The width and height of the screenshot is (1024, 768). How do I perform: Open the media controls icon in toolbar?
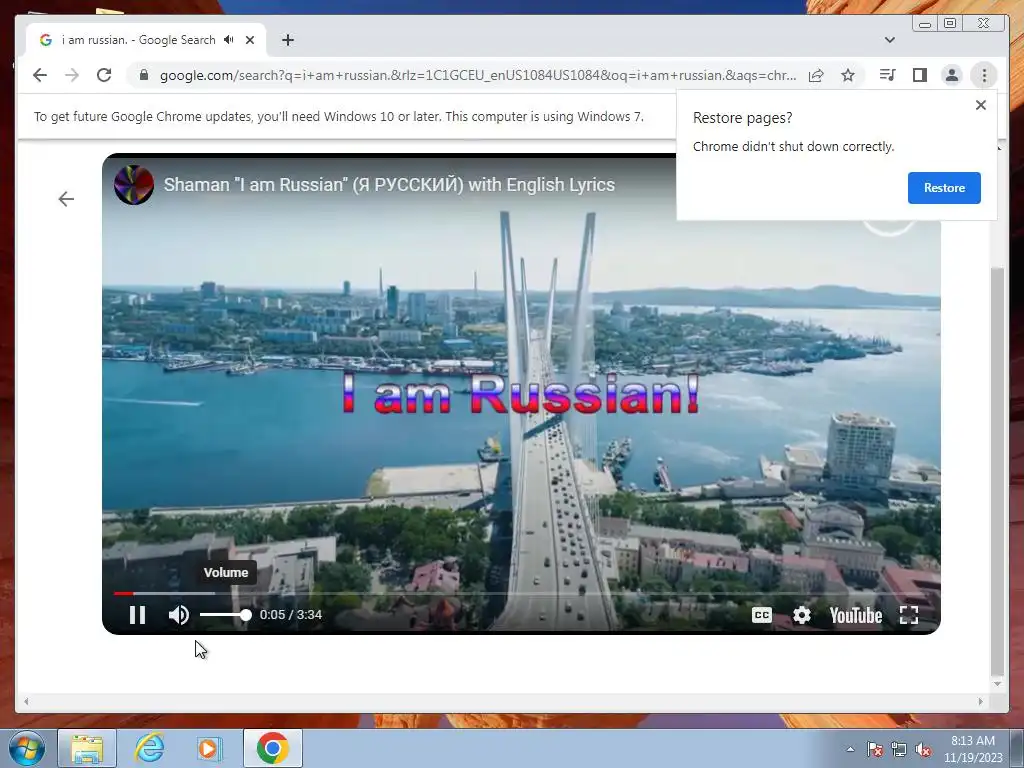(x=887, y=75)
